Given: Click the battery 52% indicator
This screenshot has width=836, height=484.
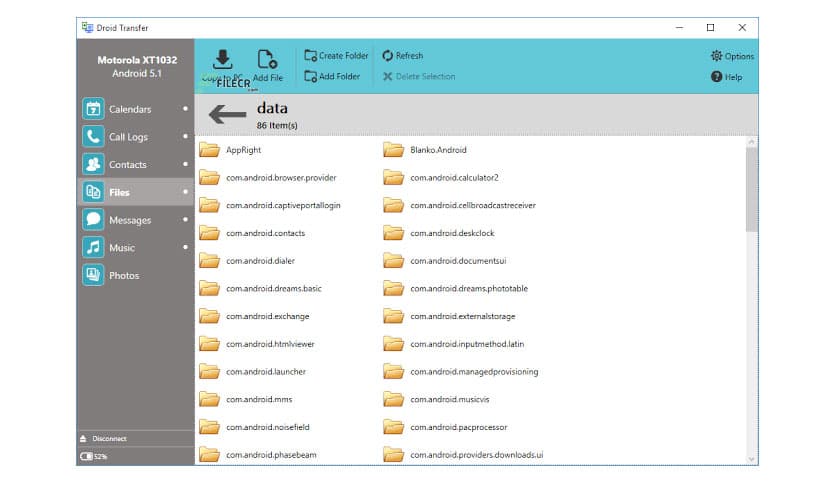Looking at the screenshot, I should pos(93,456).
